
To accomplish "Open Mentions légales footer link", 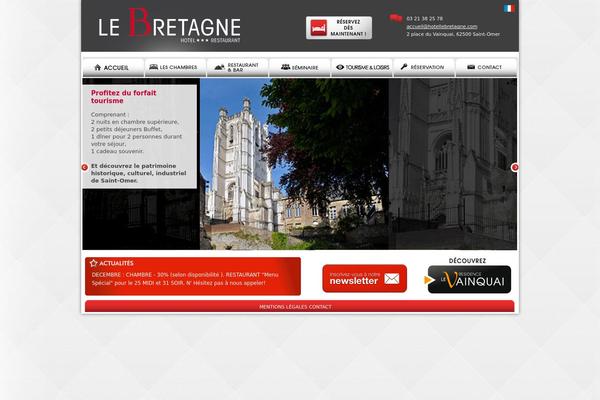I will (283, 307).
